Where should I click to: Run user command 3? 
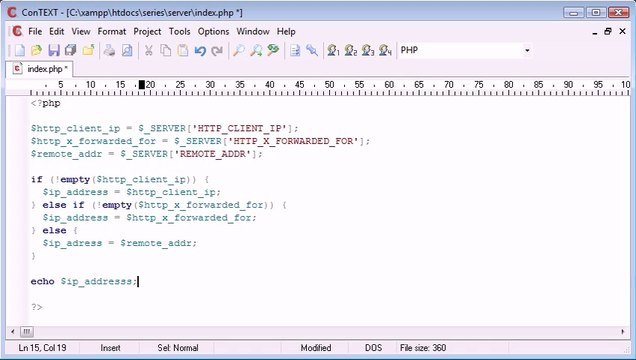tap(368, 50)
